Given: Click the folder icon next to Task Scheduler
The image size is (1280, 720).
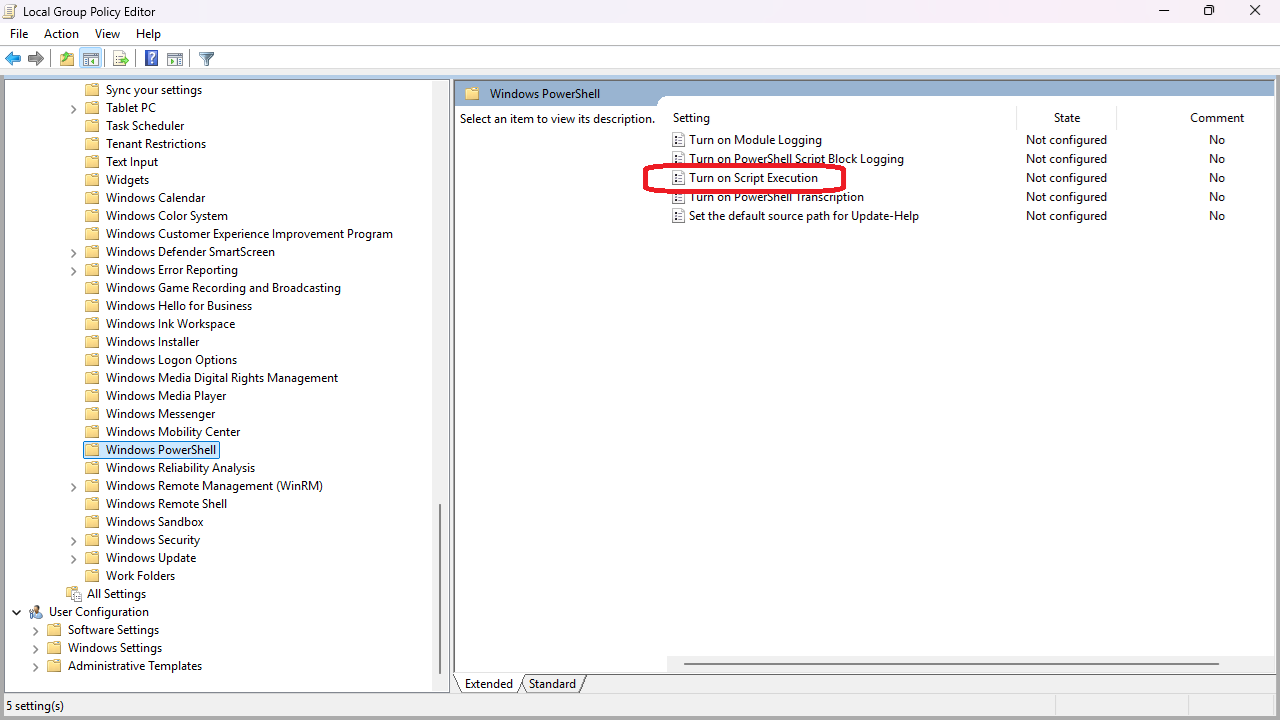Looking at the screenshot, I should coord(92,126).
